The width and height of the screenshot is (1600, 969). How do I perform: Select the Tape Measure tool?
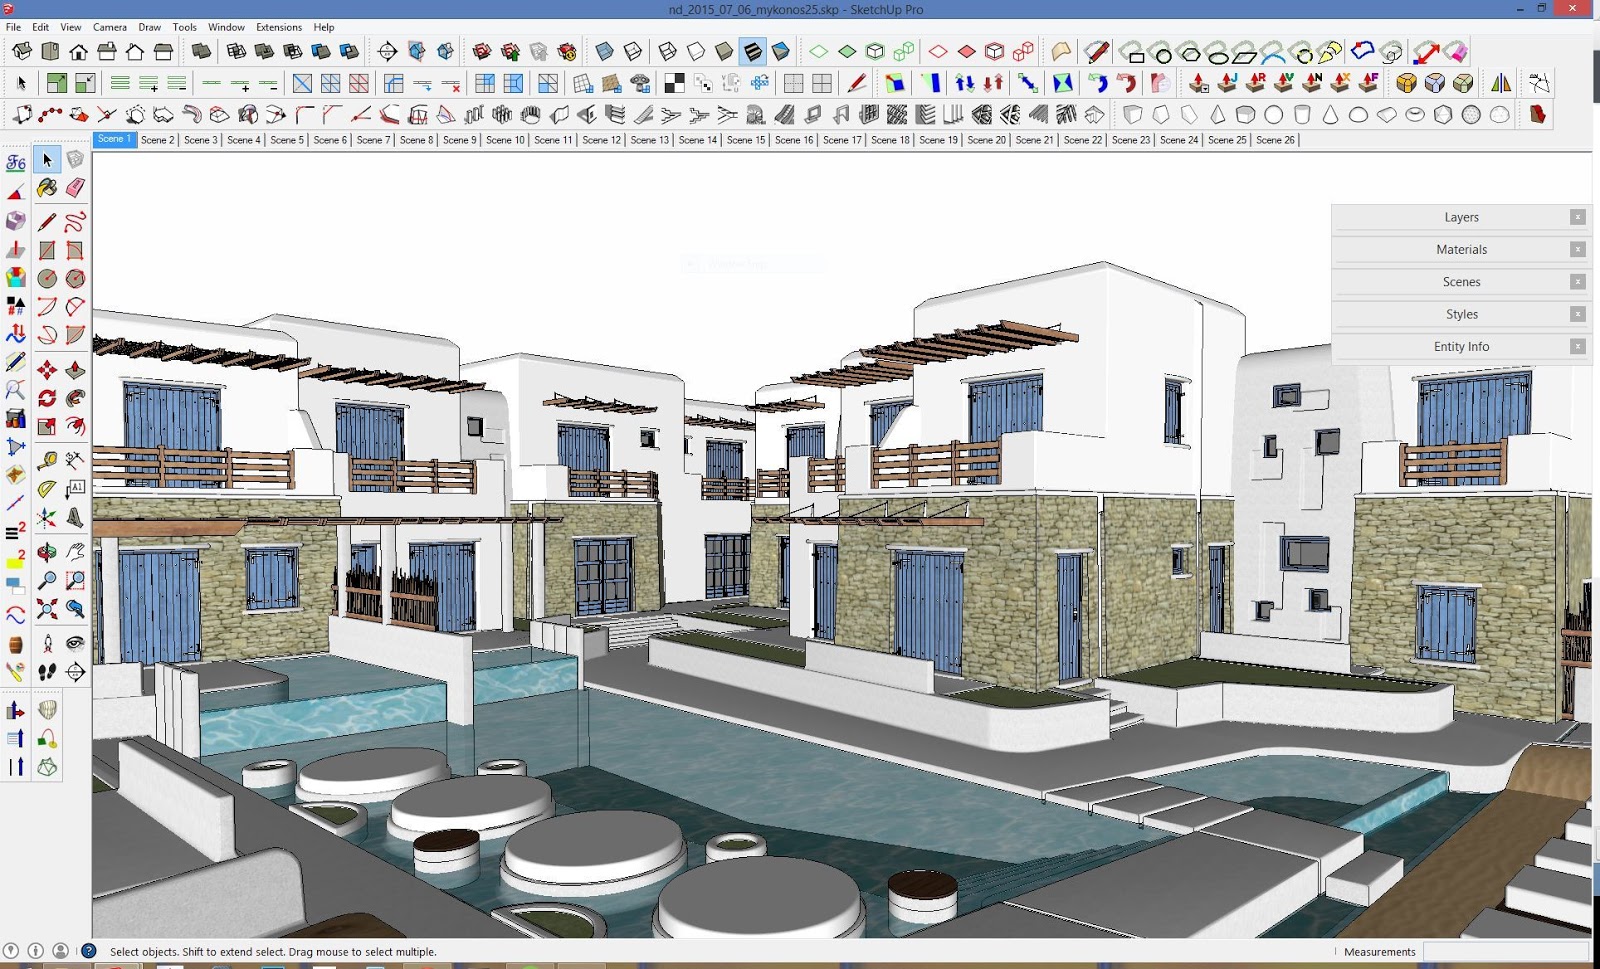click(x=47, y=460)
